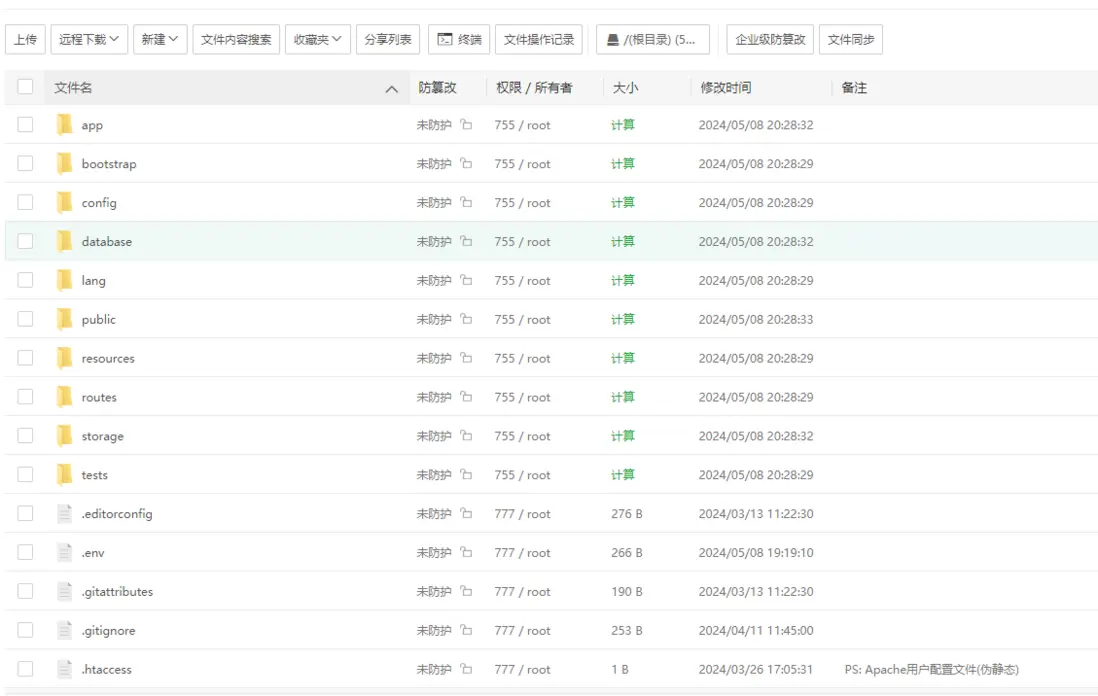
Task: Click the 上传 button
Action: (x=25, y=40)
